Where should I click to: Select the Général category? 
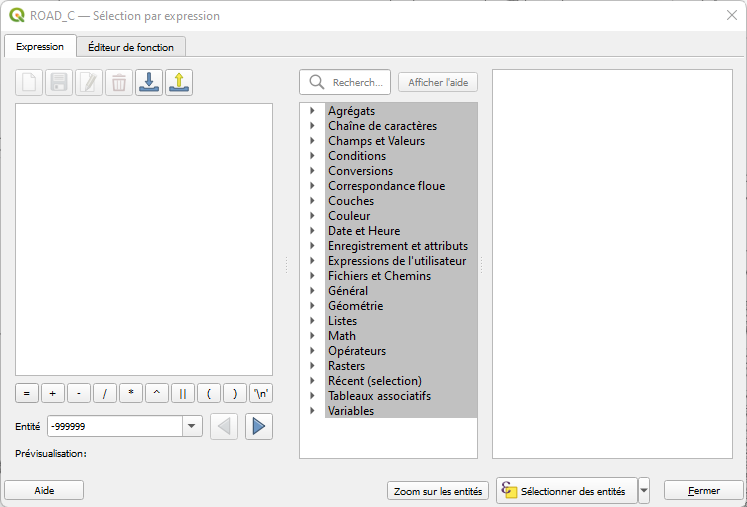coord(348,291)
